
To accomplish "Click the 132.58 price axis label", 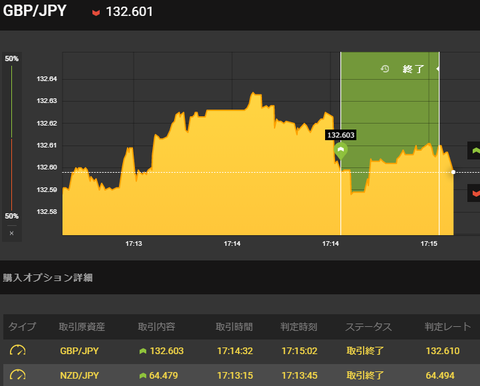I will [47, 212].
